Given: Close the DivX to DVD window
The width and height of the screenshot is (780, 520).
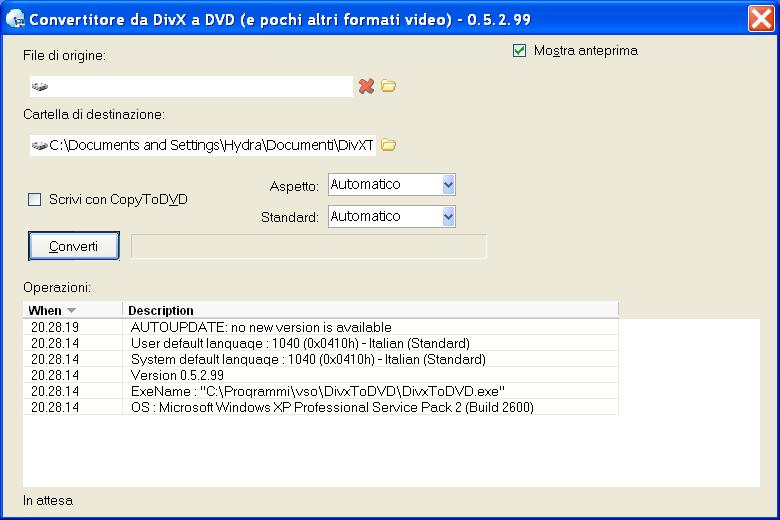Looking at the screenshot, I should (761, 18).
